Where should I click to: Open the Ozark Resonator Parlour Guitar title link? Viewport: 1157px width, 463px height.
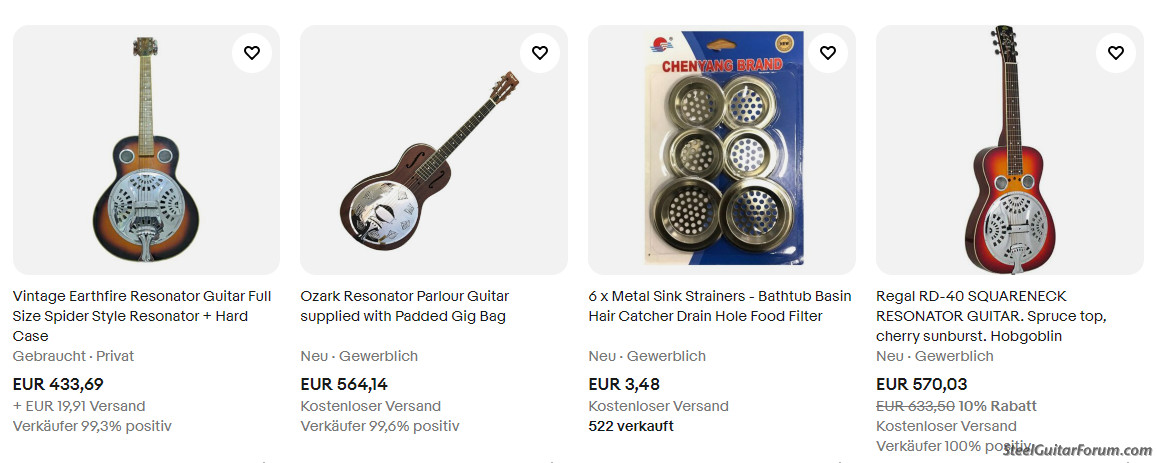click(404, 306)
